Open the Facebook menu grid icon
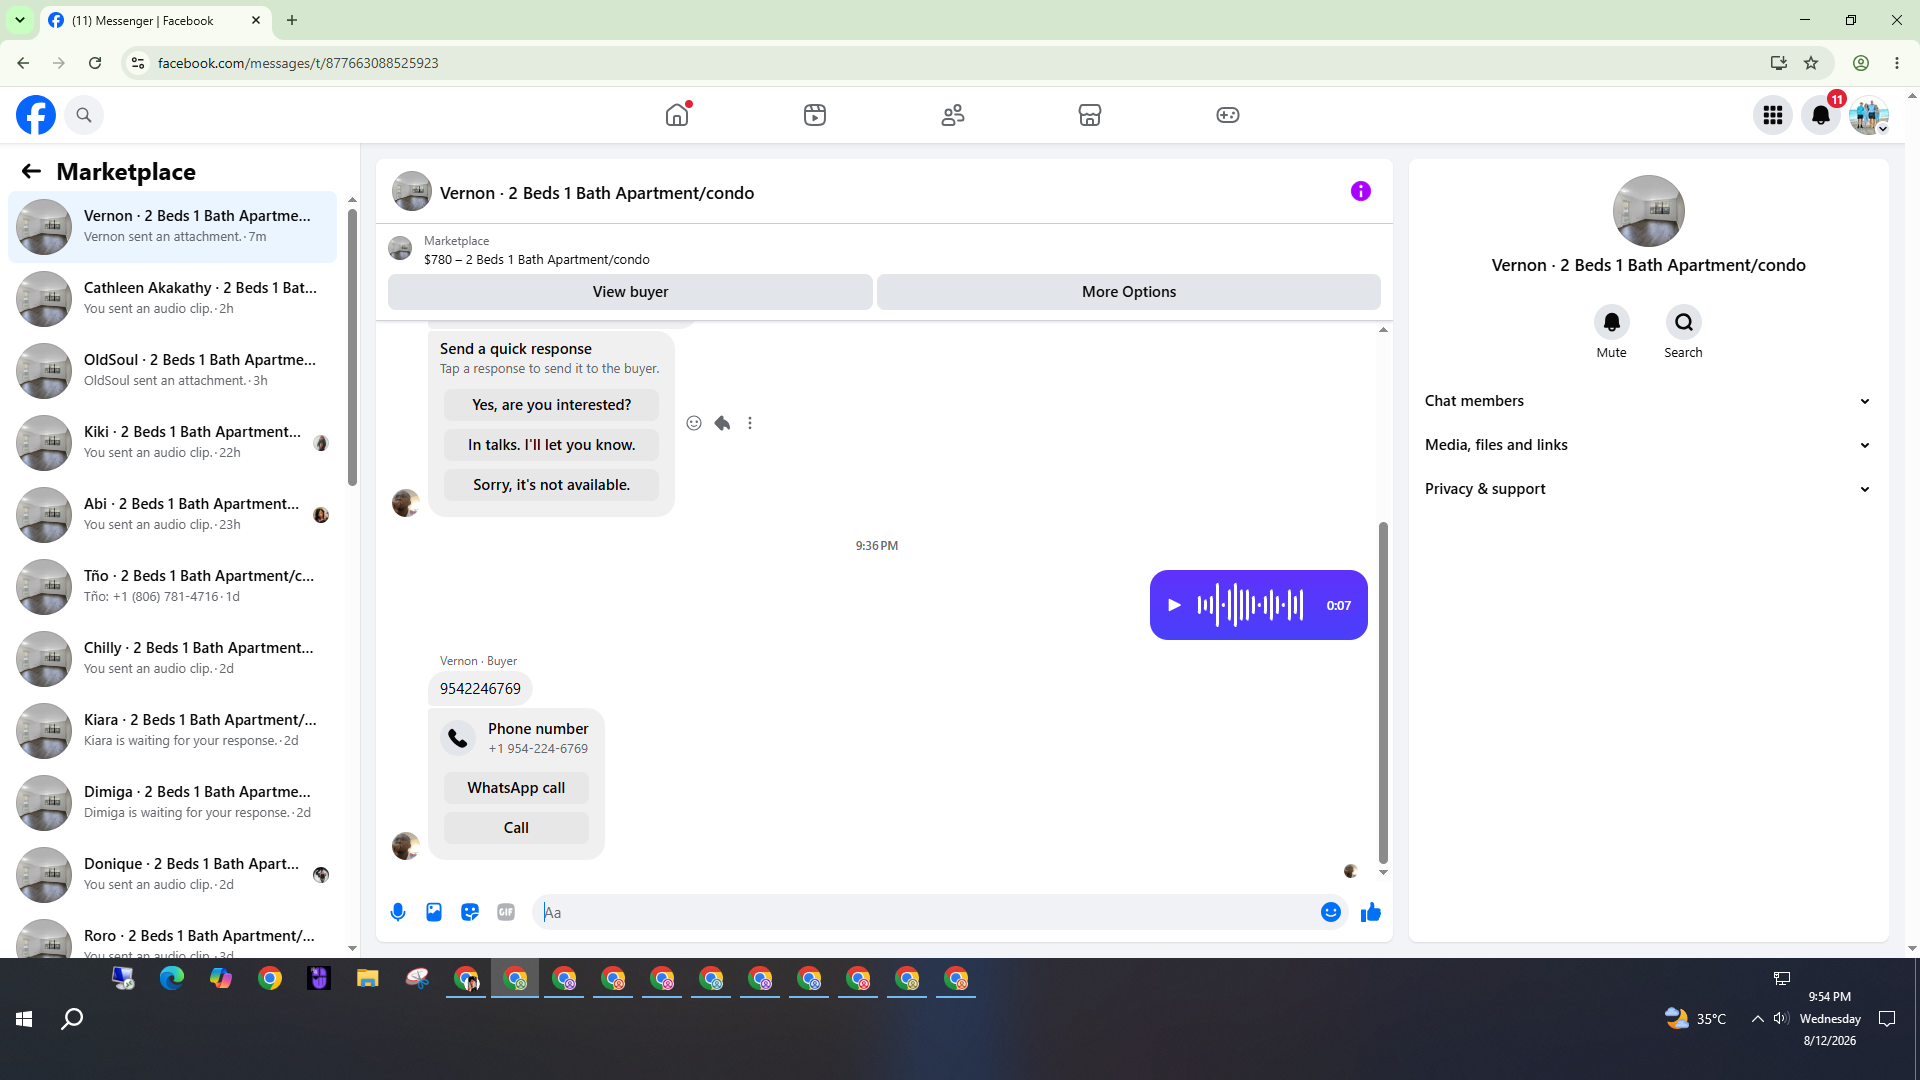 [1773, 115]
